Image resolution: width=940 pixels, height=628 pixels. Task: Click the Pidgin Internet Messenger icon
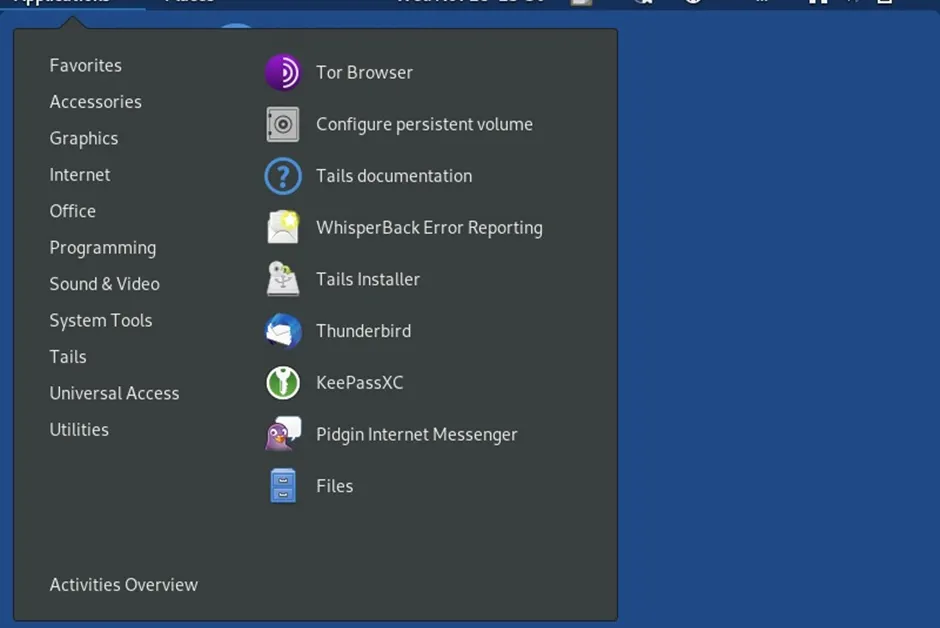tap(283, 434)
